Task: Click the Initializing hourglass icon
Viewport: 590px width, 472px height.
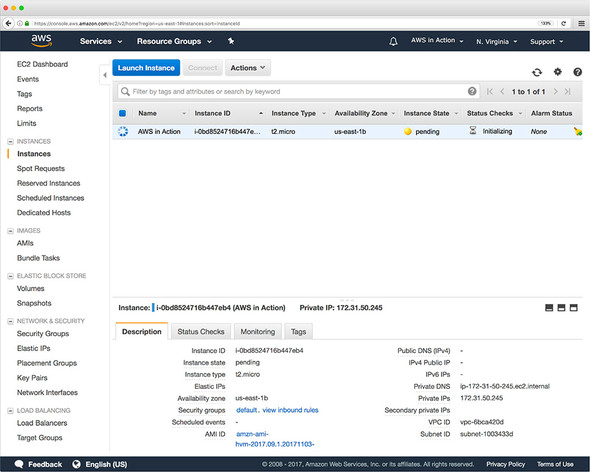Action: [473, 131]
